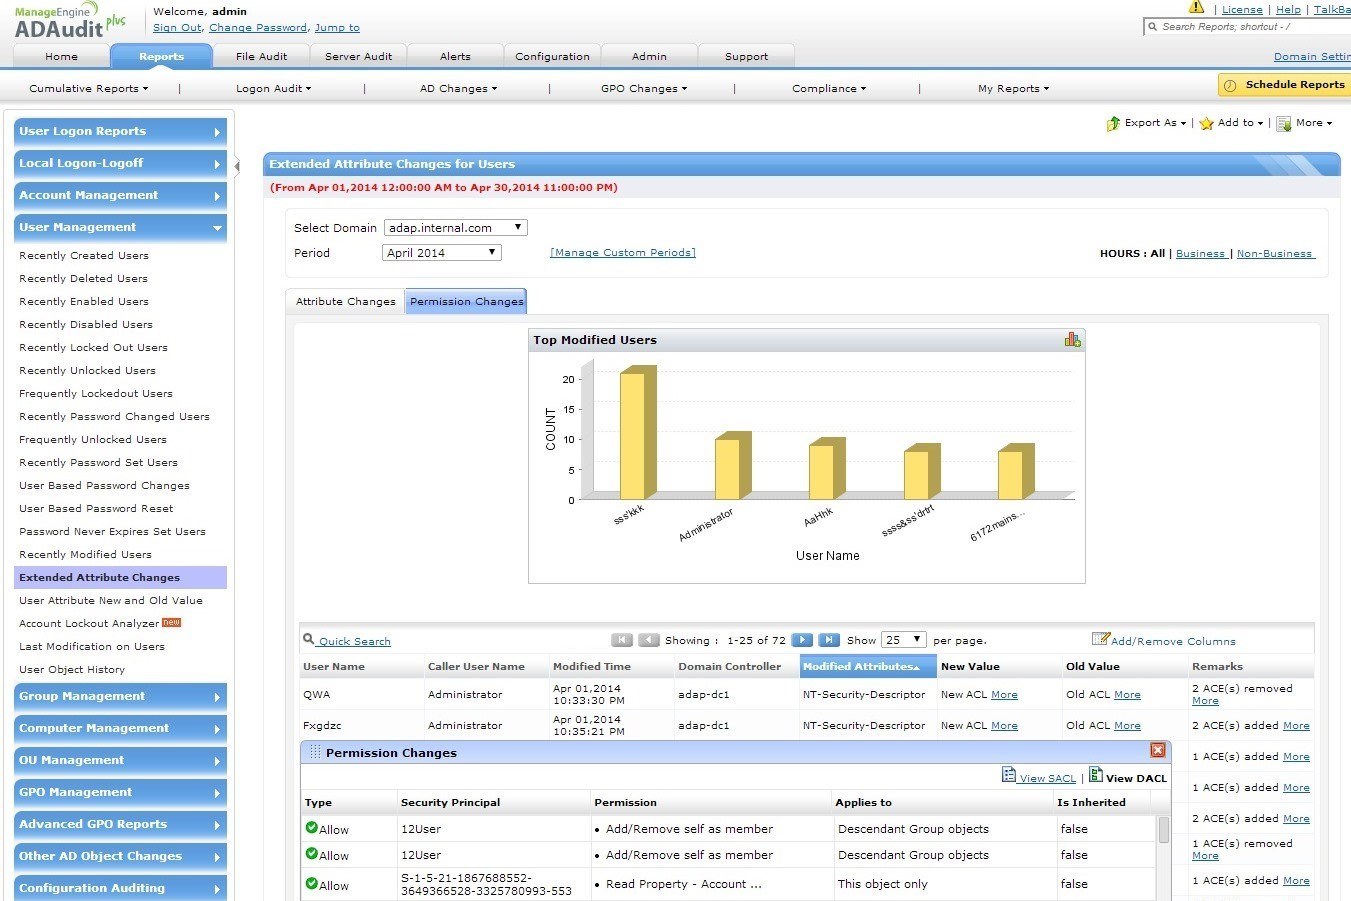This screenshot has width=1351, height=901.
Task: Close the Permission Changes popup
Action: [x=1157, y=750]
